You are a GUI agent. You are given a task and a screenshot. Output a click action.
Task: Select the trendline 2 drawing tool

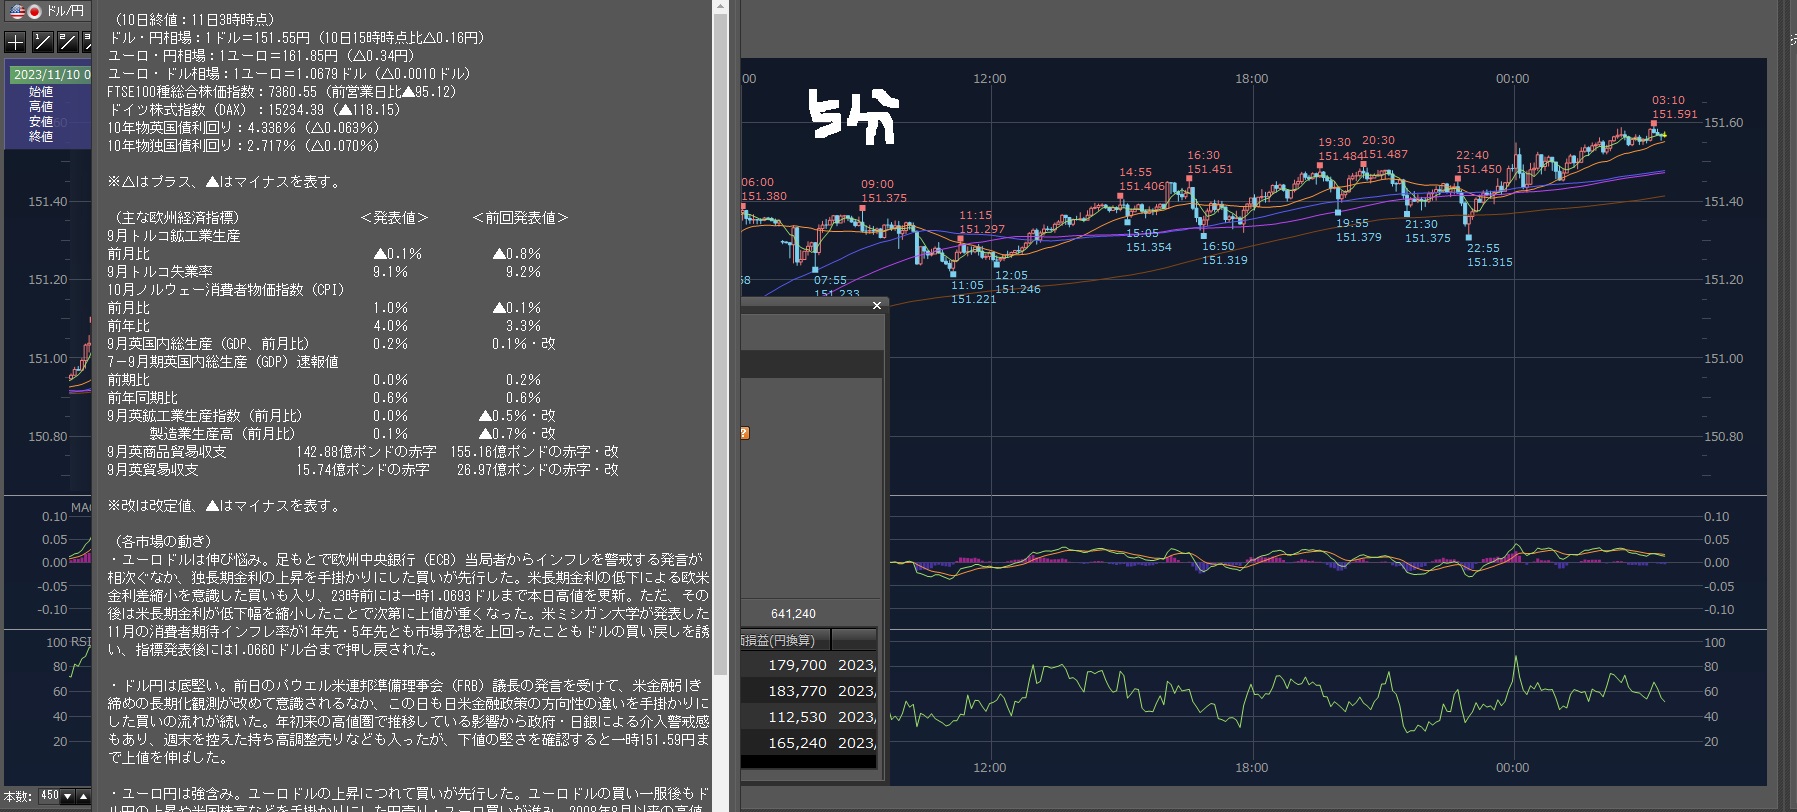67,42
